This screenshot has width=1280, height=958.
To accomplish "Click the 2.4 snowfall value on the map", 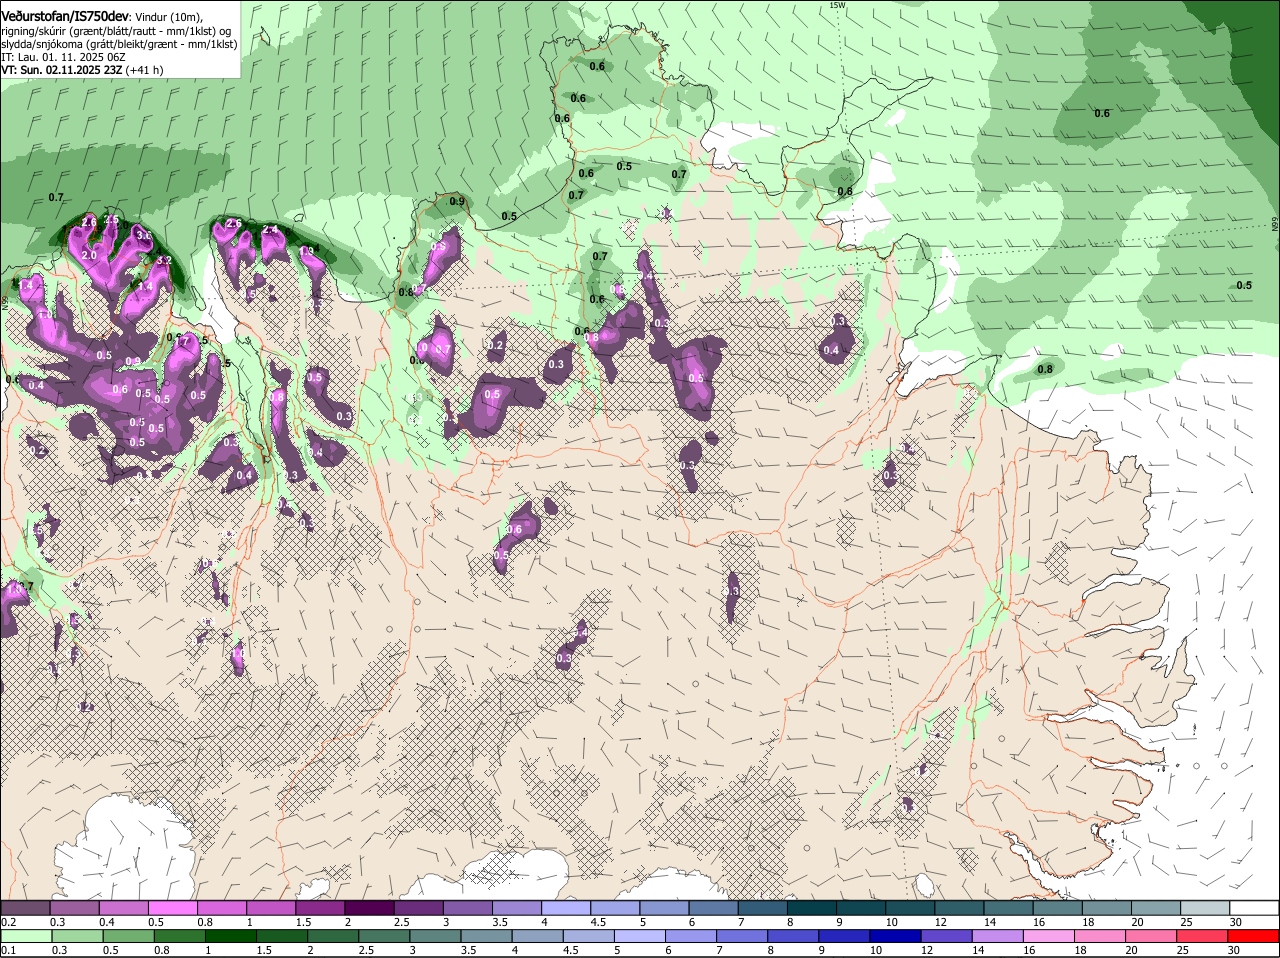I will 270,229.
